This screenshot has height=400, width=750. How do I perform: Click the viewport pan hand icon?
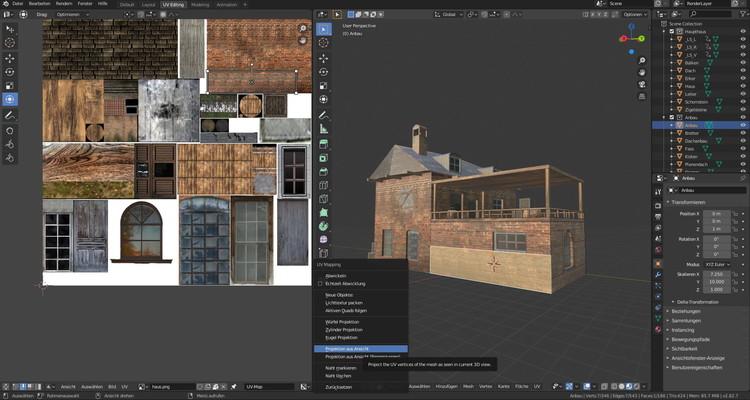[x=642, y=72]
